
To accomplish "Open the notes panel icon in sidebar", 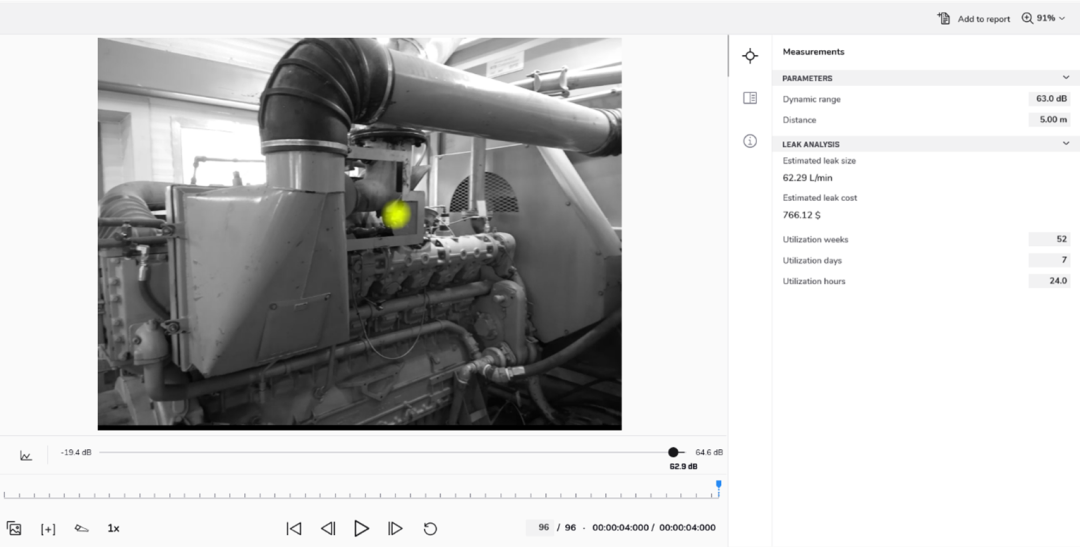I will [750, 98].
